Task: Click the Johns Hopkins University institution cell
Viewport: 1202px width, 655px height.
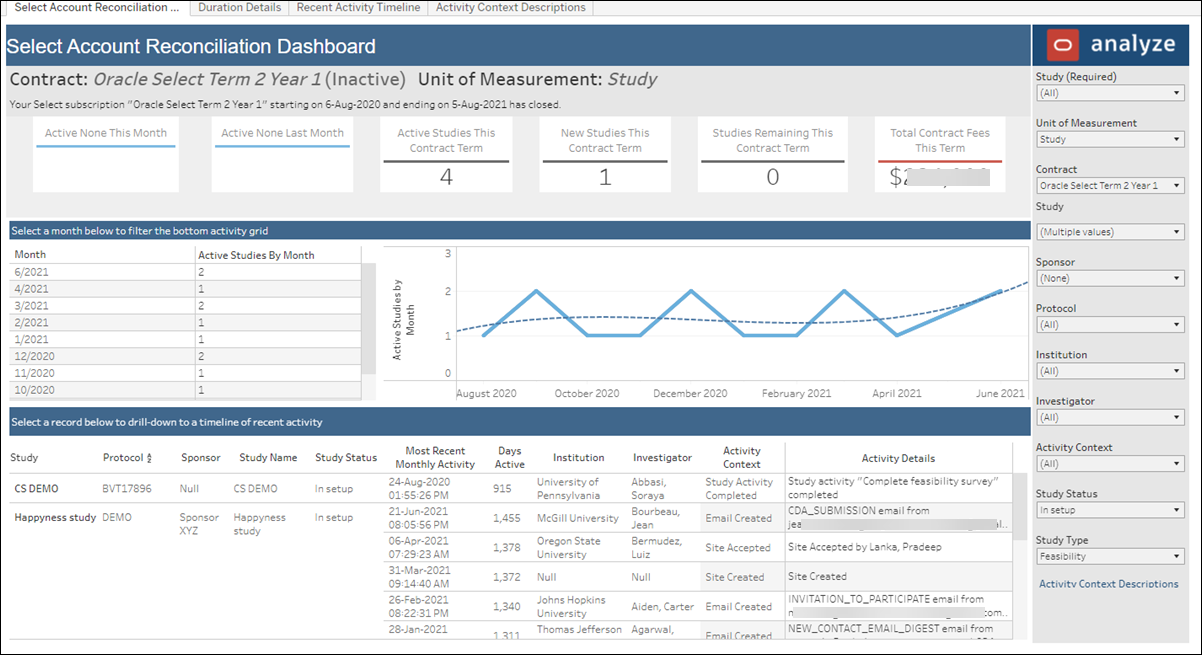Action: [x=571, y=606]
